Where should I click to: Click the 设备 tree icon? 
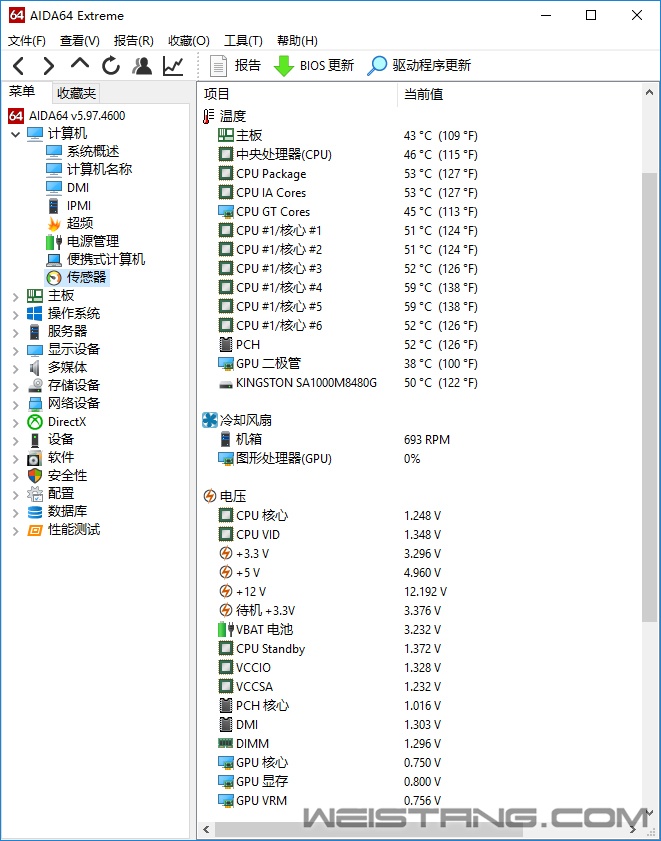[35, 440]
